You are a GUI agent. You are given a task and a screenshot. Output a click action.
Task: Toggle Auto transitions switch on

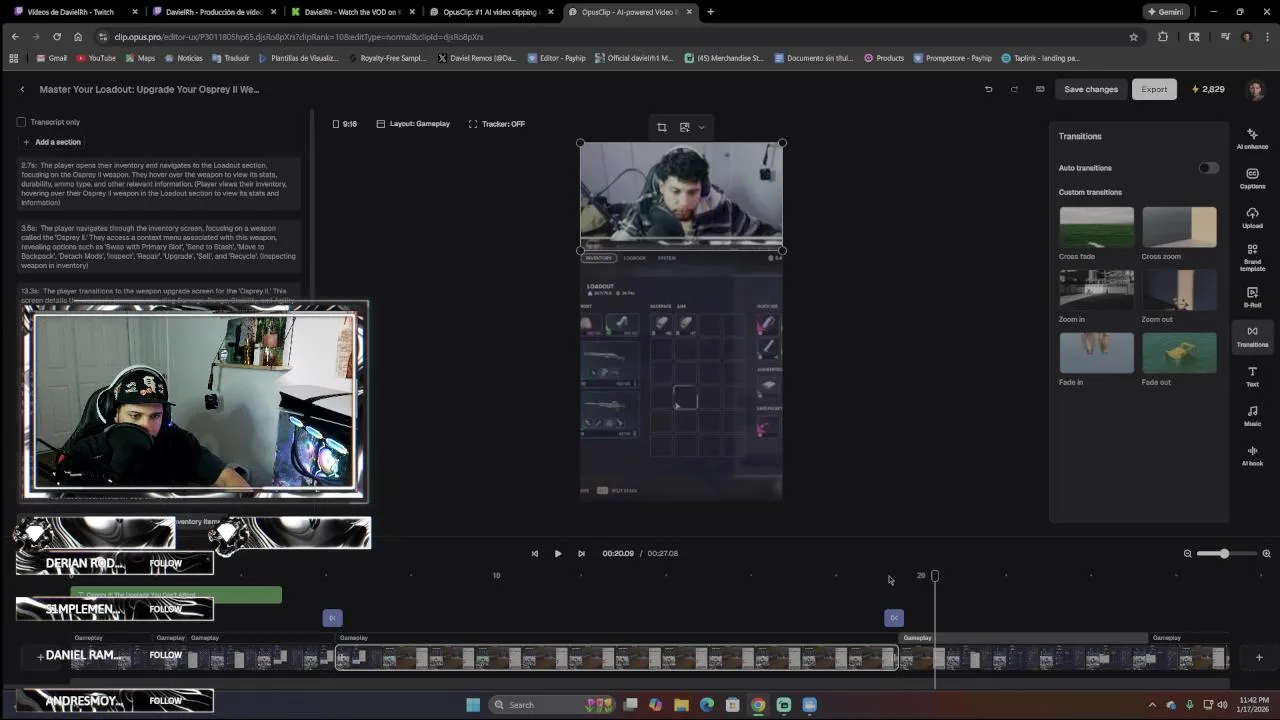pos(1209,168)
